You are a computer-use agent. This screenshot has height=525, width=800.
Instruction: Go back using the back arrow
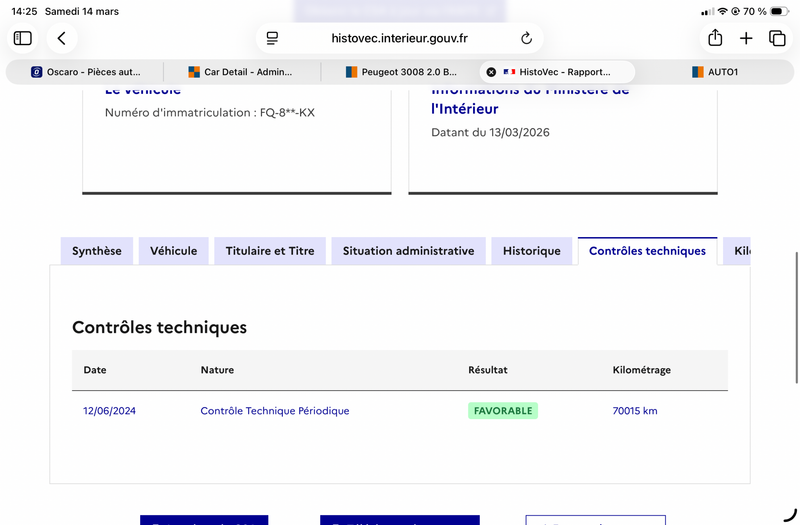[62, 38]
